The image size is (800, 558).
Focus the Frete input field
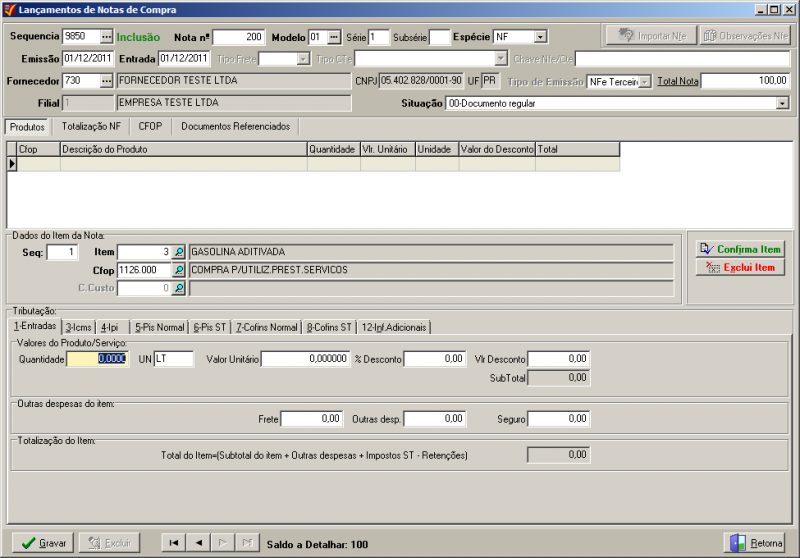(x=312, y=419)
